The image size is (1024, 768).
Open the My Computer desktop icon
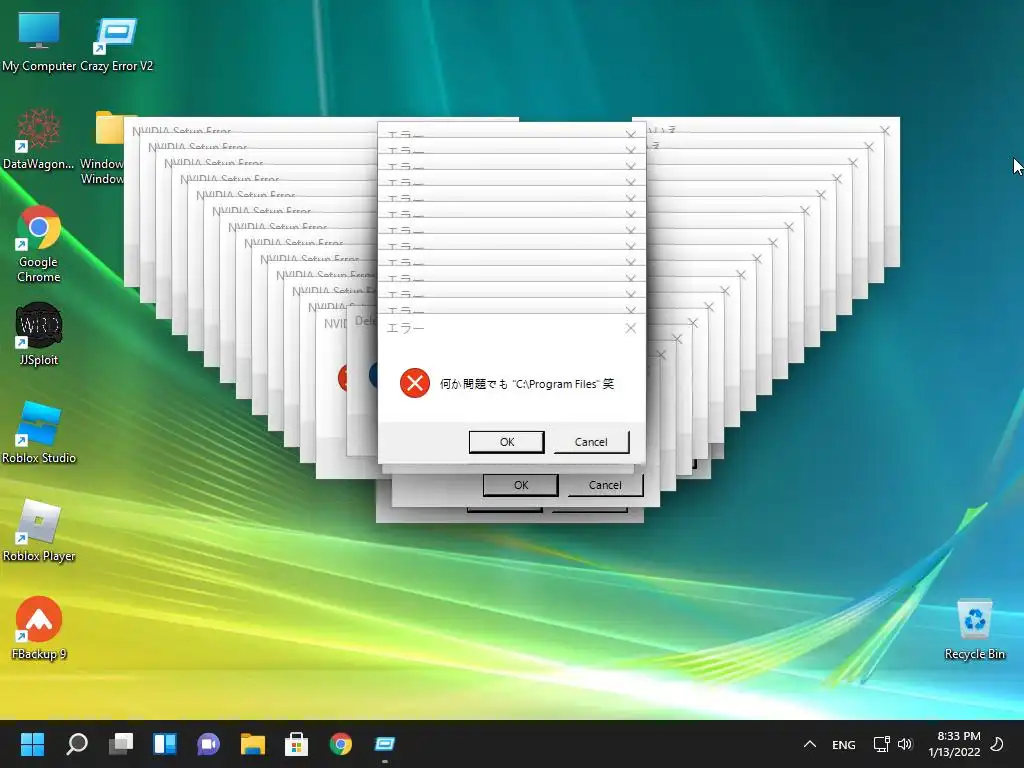tap(39, 41)
